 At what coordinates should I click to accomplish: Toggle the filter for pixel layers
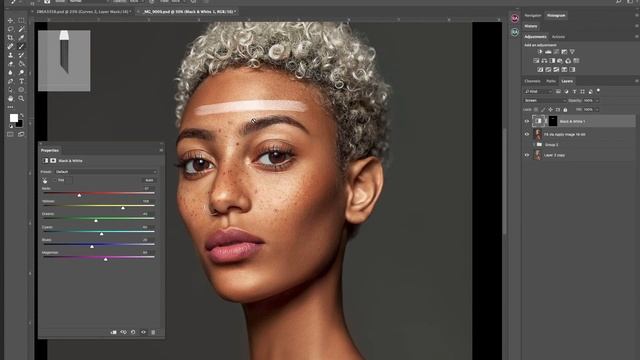[558, 91]
